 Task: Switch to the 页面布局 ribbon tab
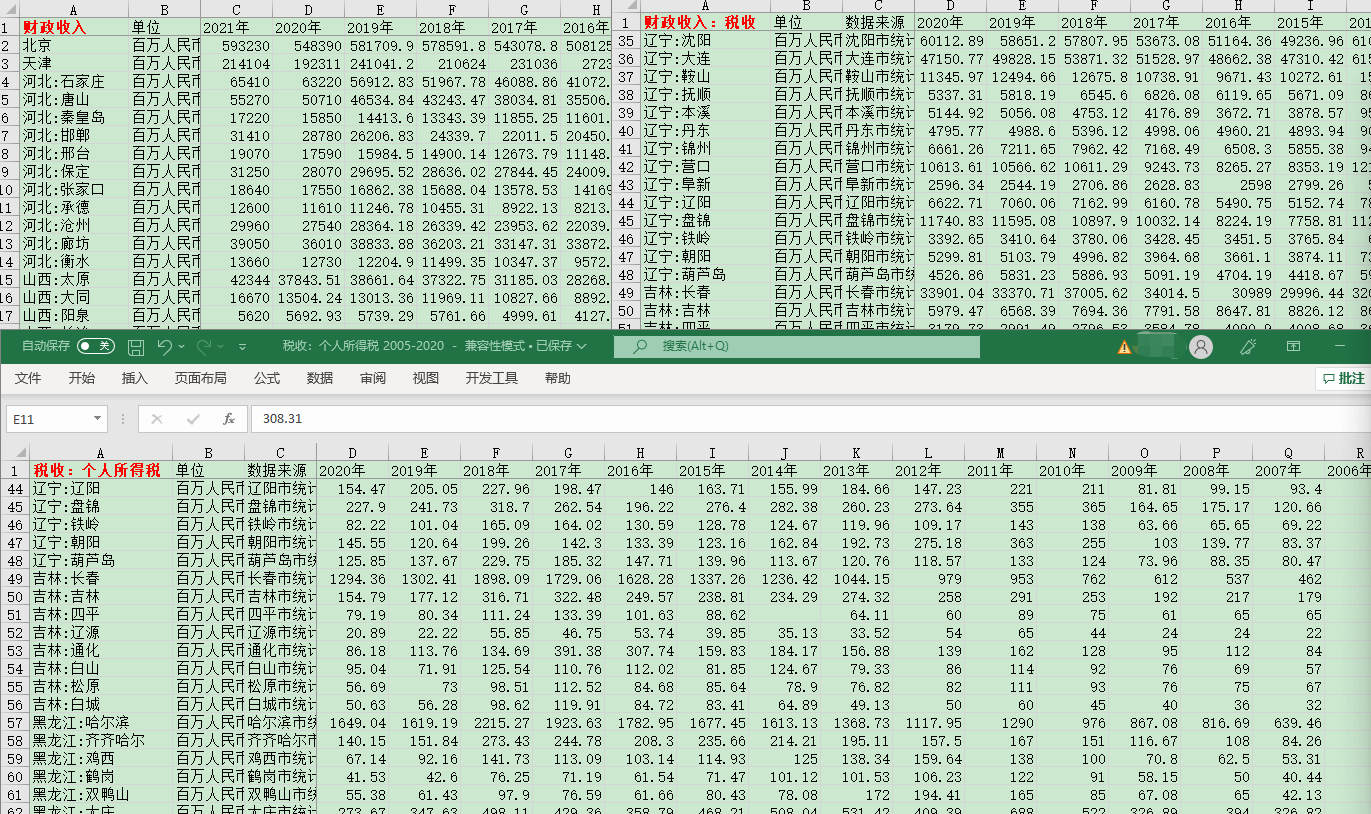[x=200, y=378]
